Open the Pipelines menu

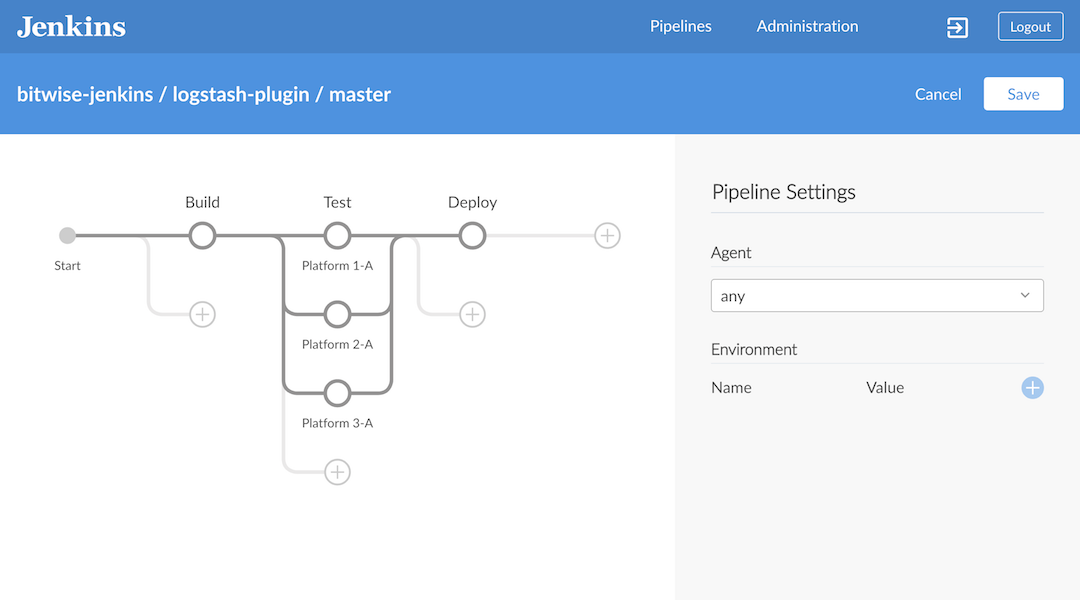pyautogui.click(x=680, y=27)
